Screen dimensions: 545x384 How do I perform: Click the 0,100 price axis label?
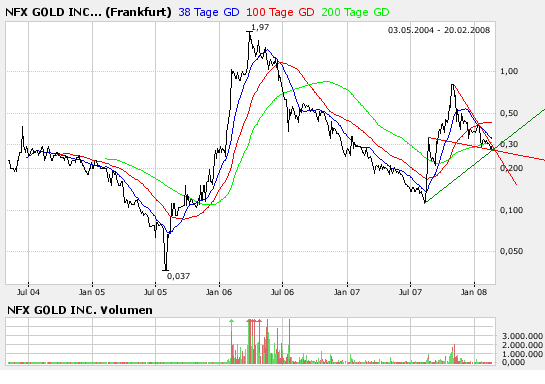coord(511,210)
